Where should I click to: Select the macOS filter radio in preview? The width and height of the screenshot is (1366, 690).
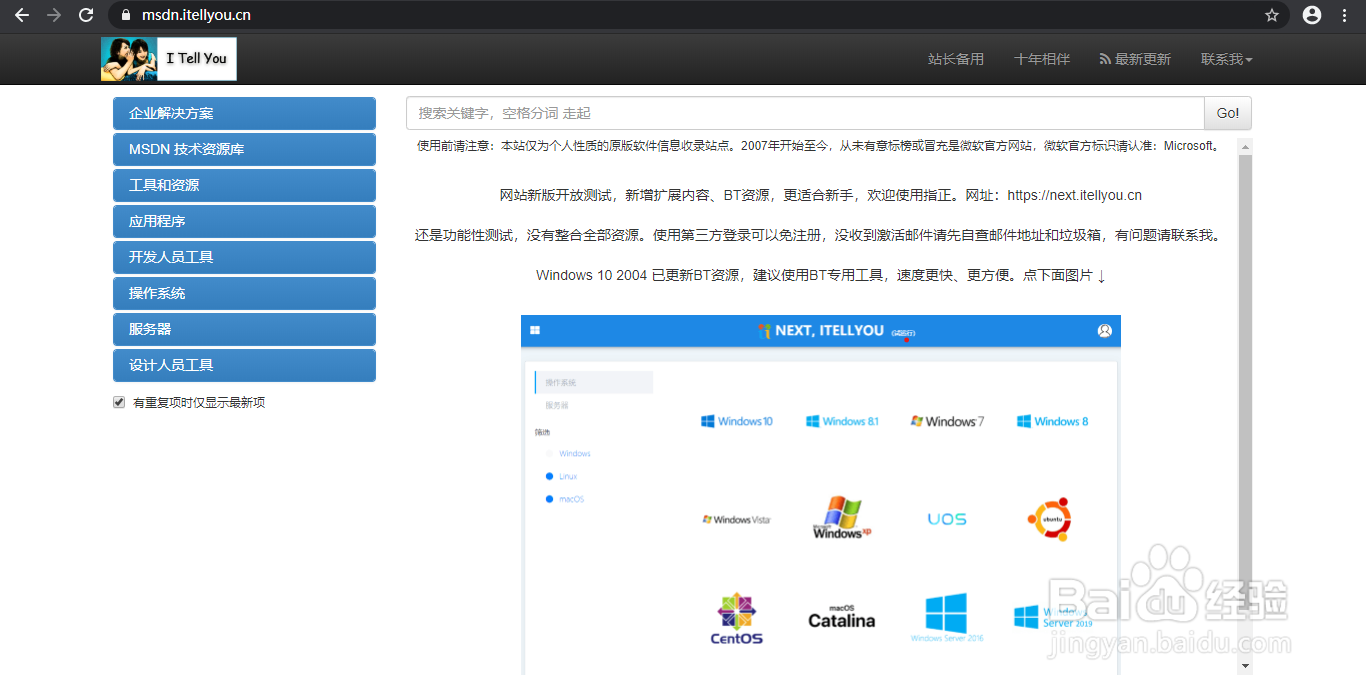point(549,499)
